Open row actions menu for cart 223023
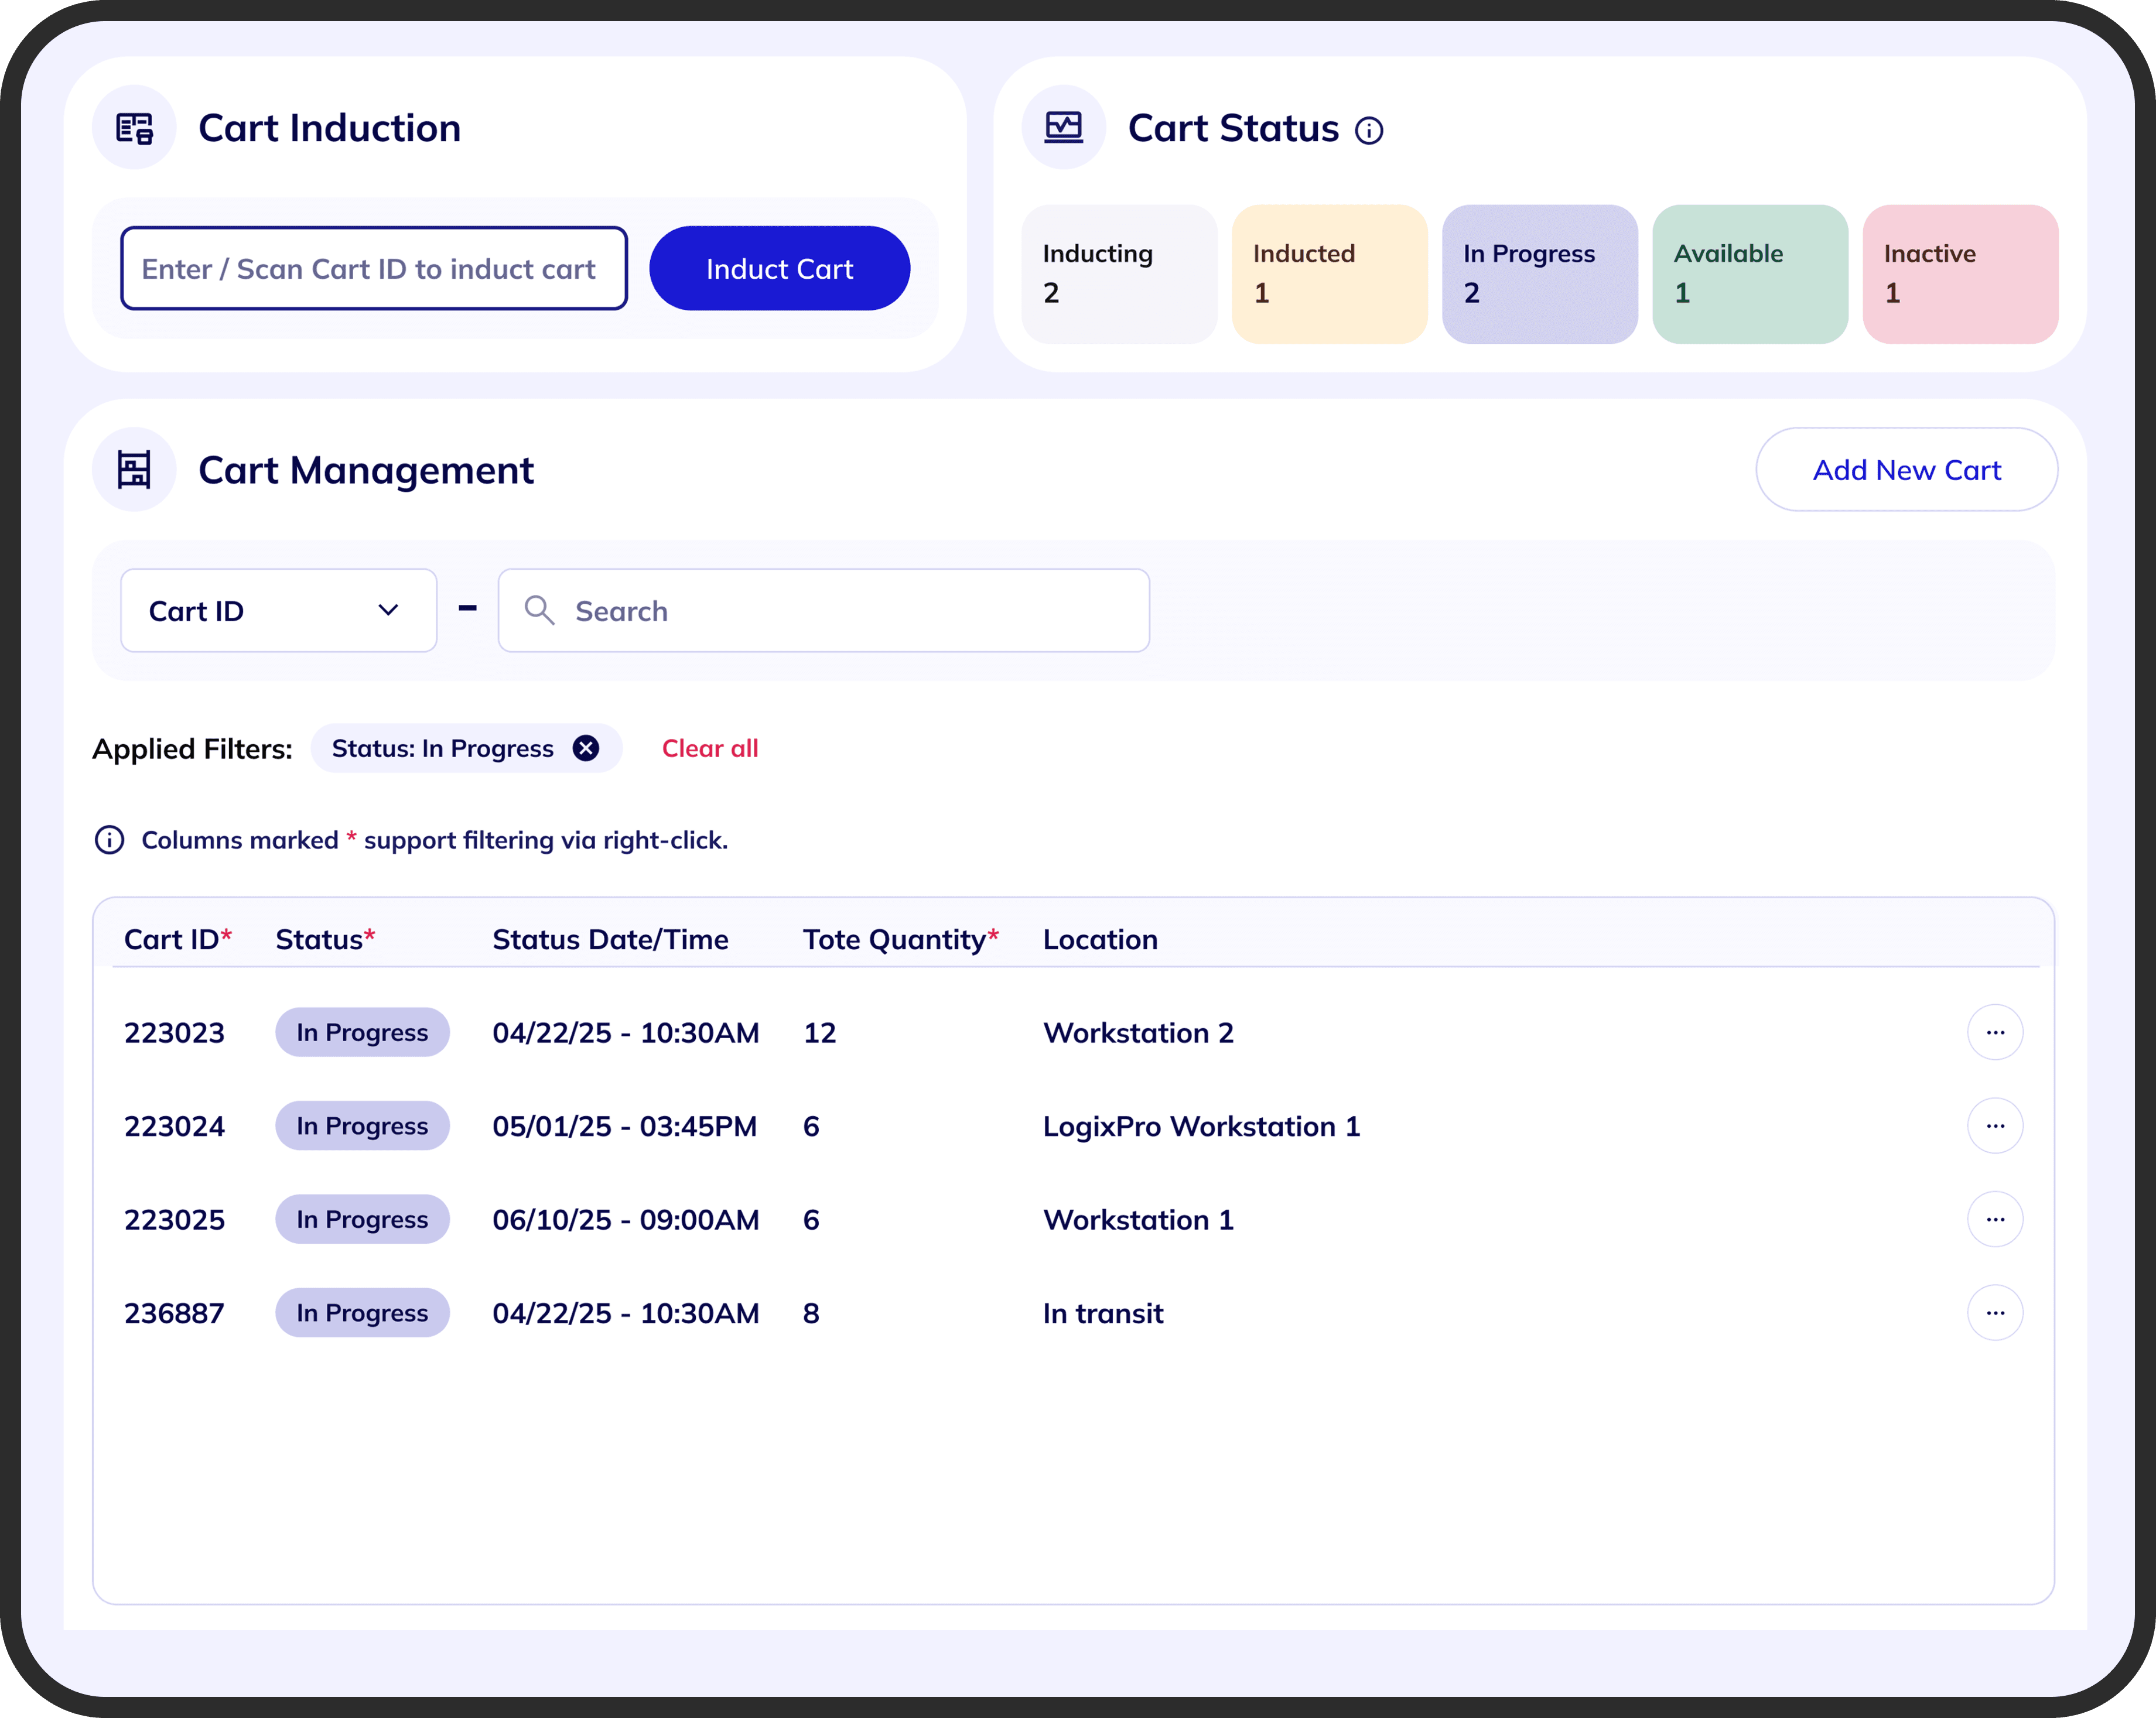This screenshot has width=2156, height=1718. click(x=1995, y=1032)
